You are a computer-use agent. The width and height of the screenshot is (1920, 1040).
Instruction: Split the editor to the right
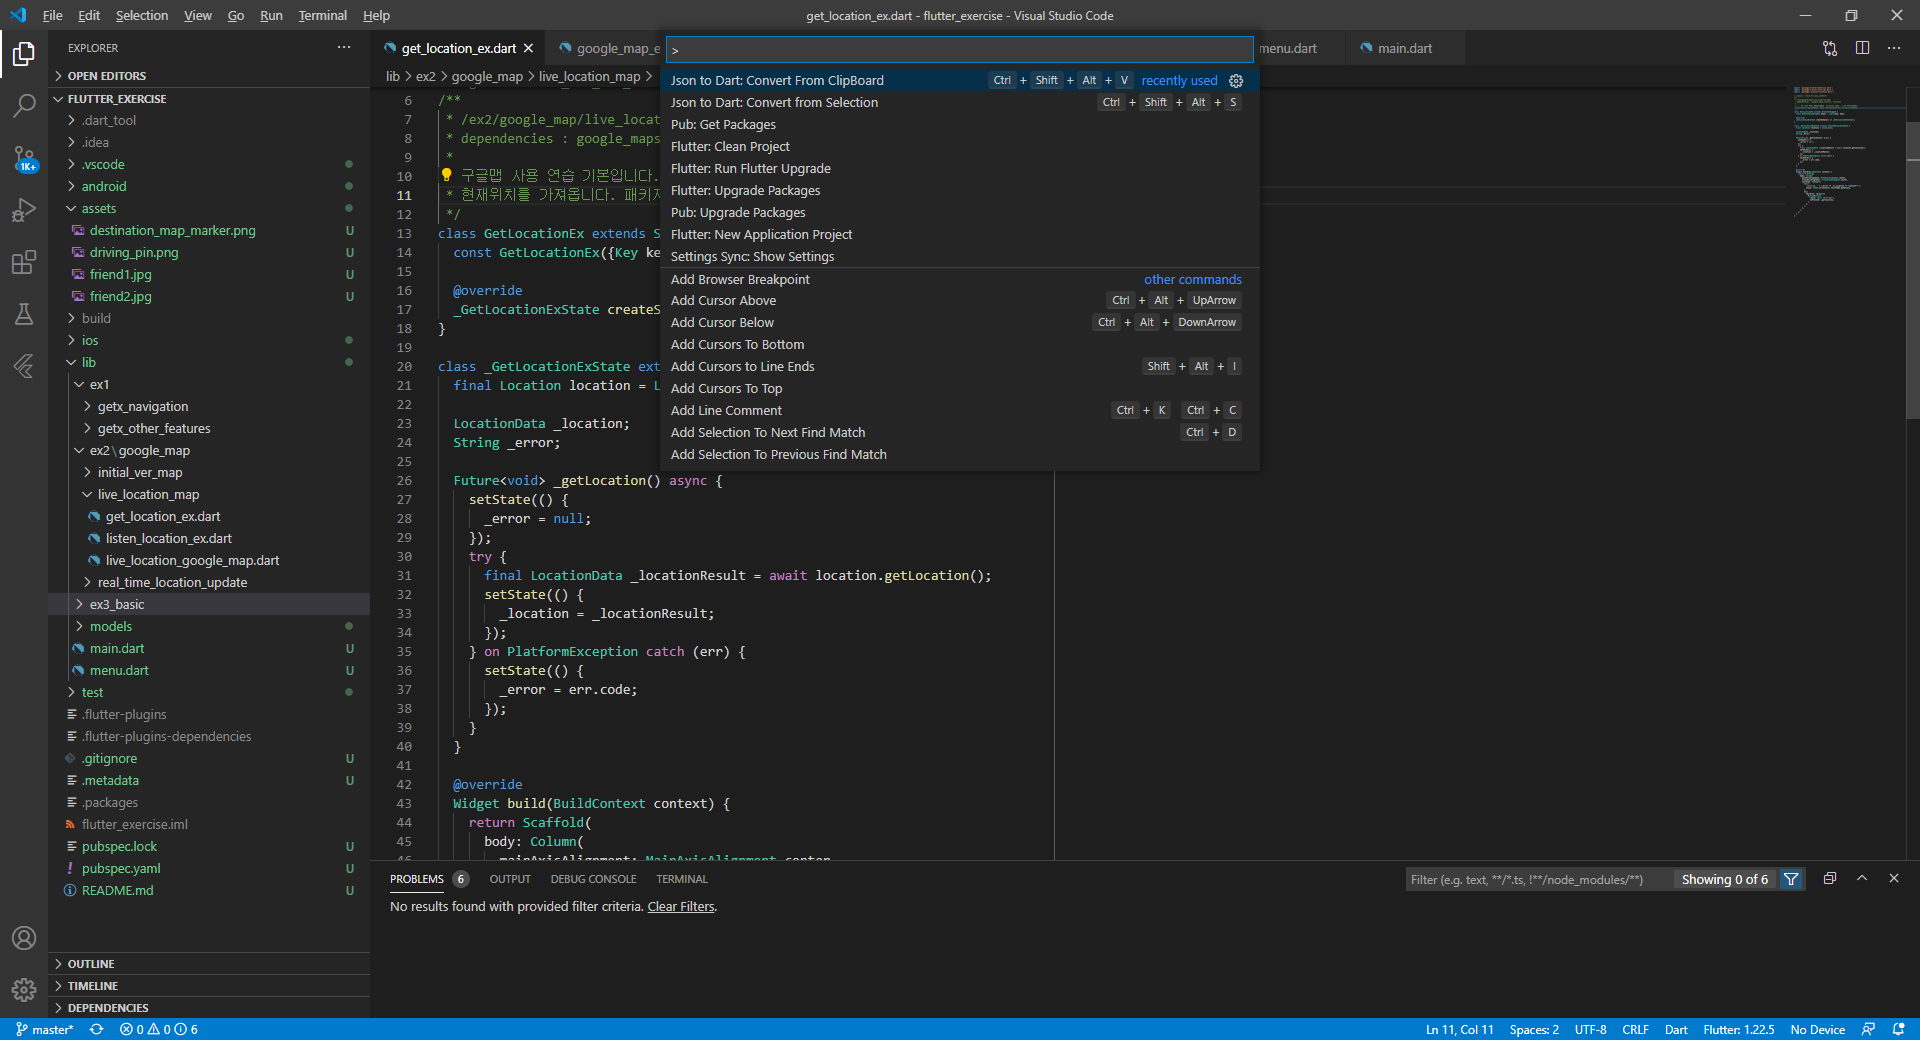tap(1862, 48)
